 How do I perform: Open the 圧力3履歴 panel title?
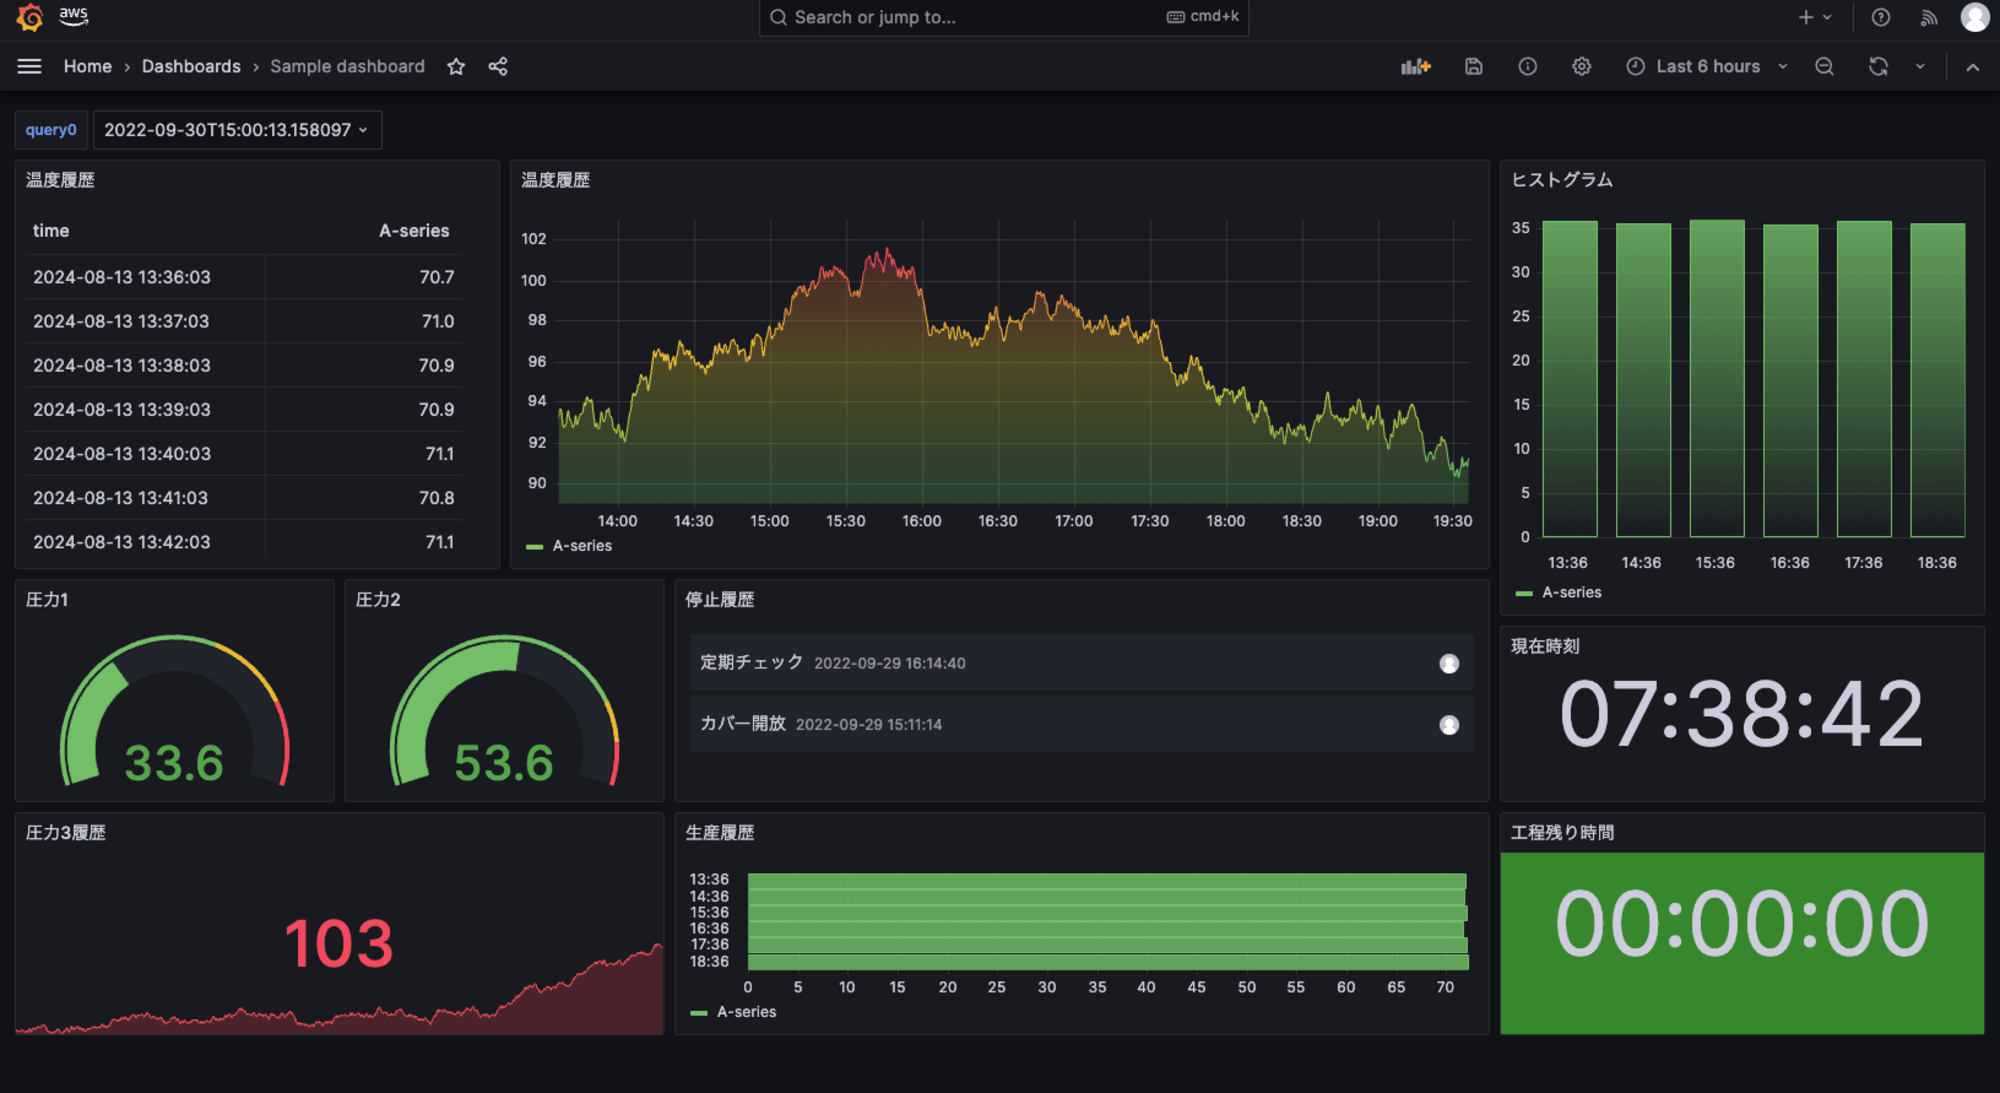click(x=65, y=833)
